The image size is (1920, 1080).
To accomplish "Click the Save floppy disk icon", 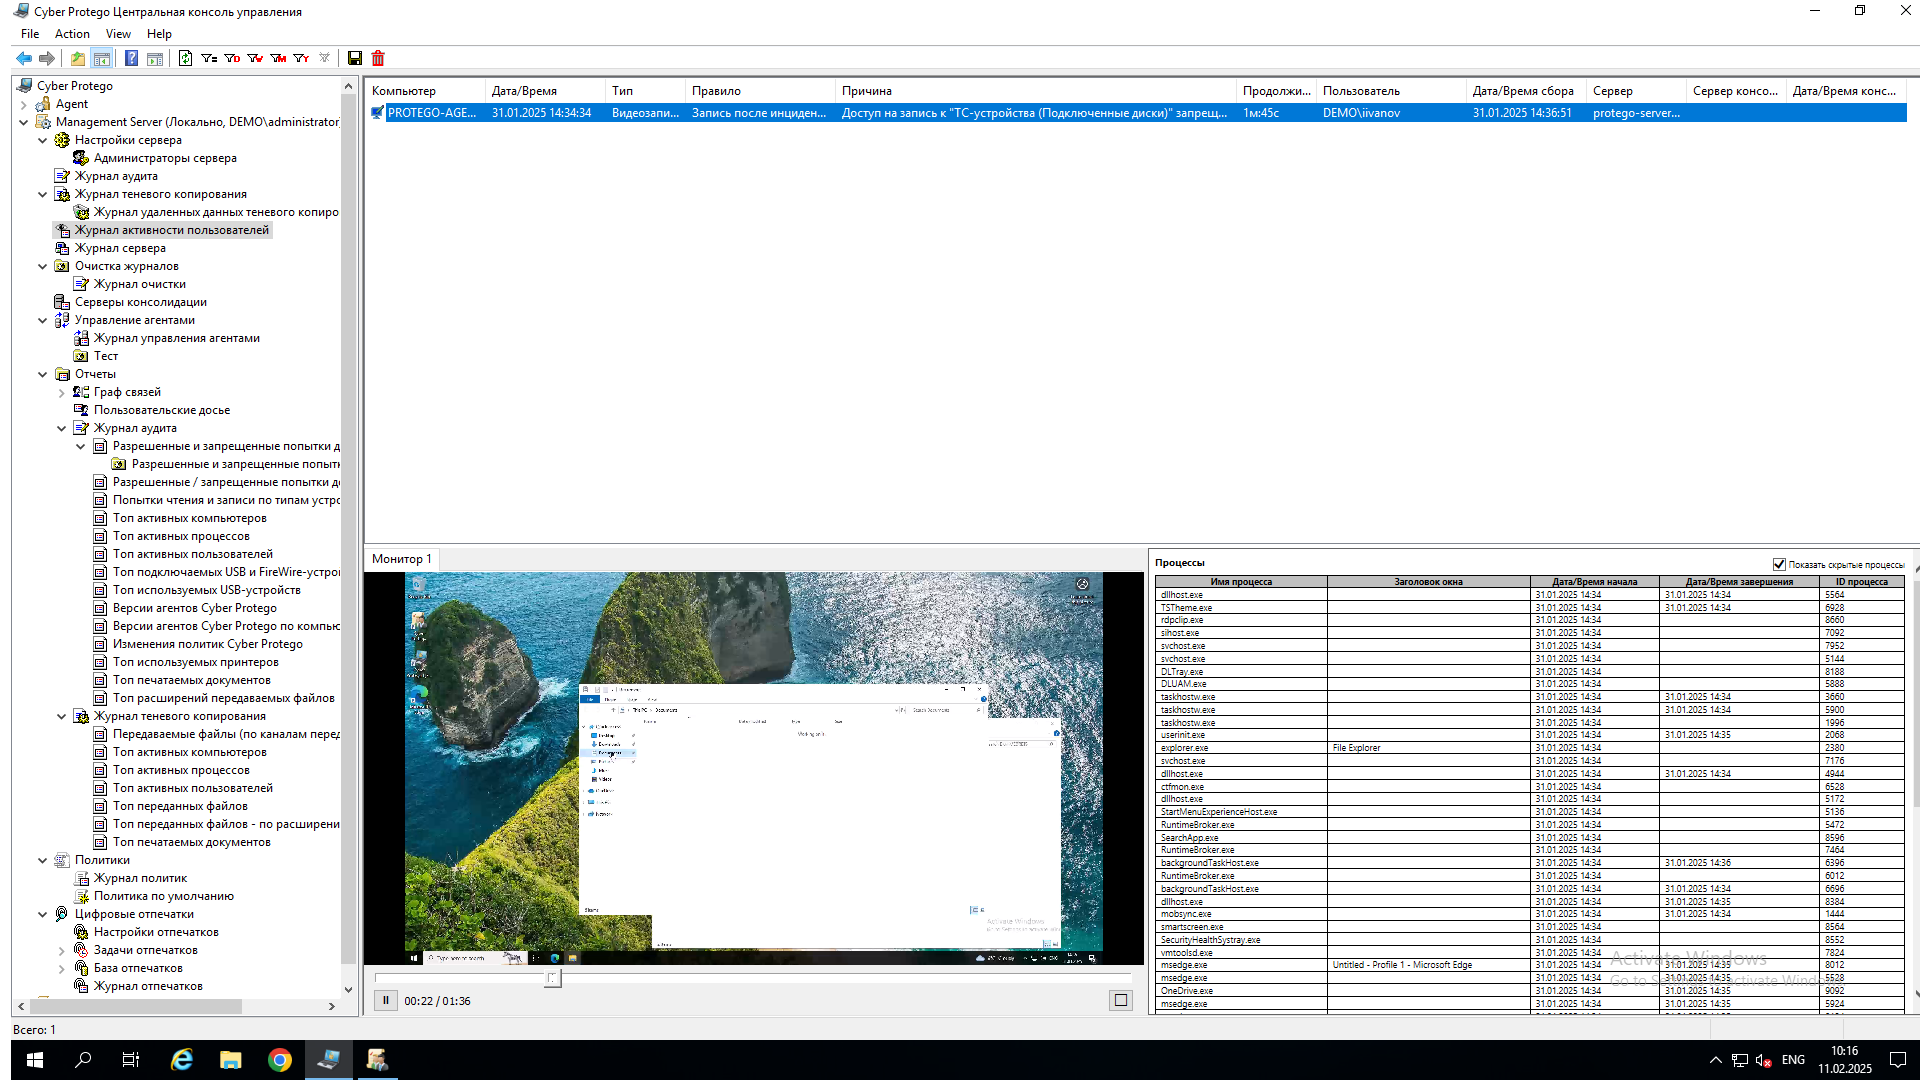I will [x=354, y=58].
